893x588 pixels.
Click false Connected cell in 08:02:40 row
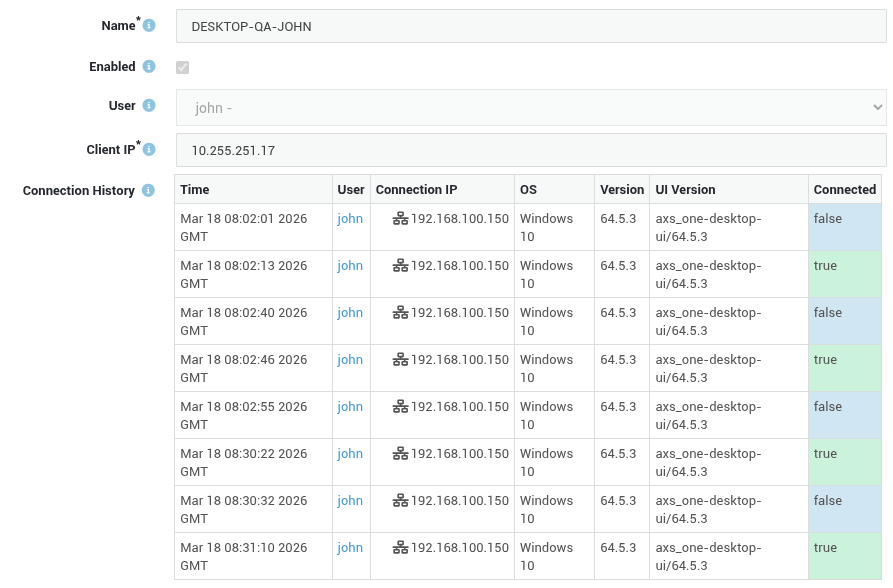click(845, 321)
